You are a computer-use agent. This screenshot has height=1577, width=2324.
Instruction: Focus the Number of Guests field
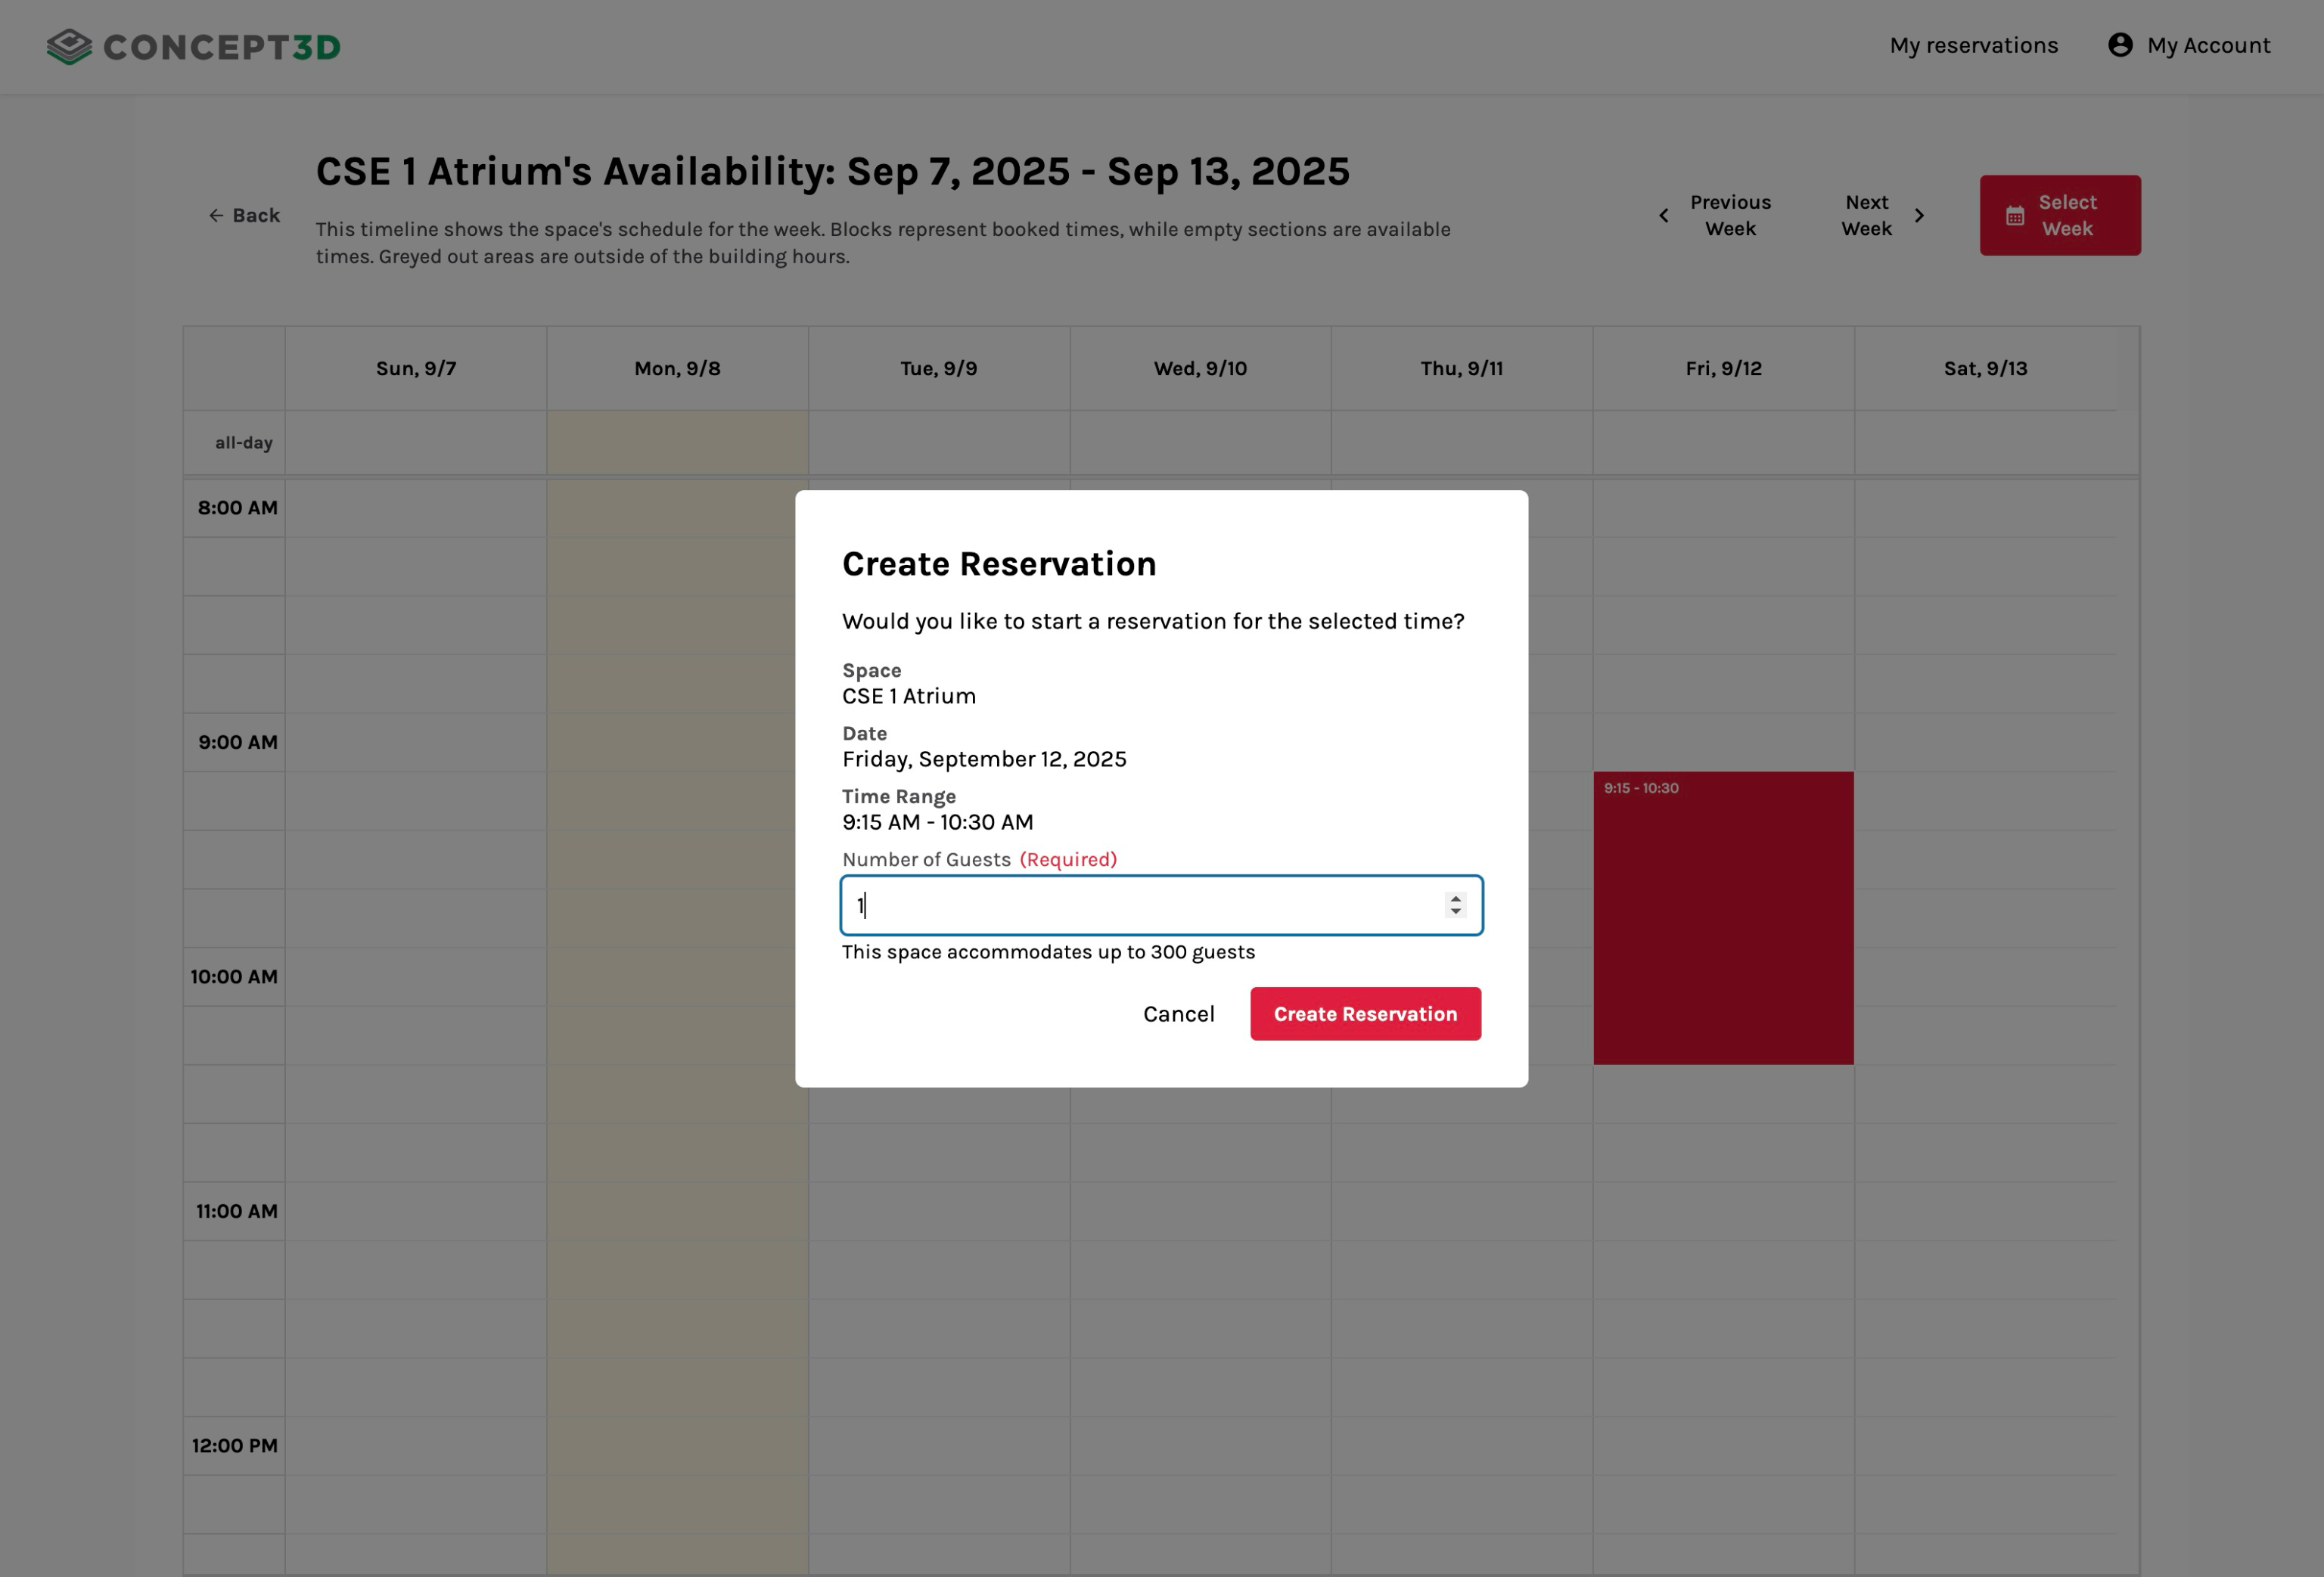point(1140,906)
